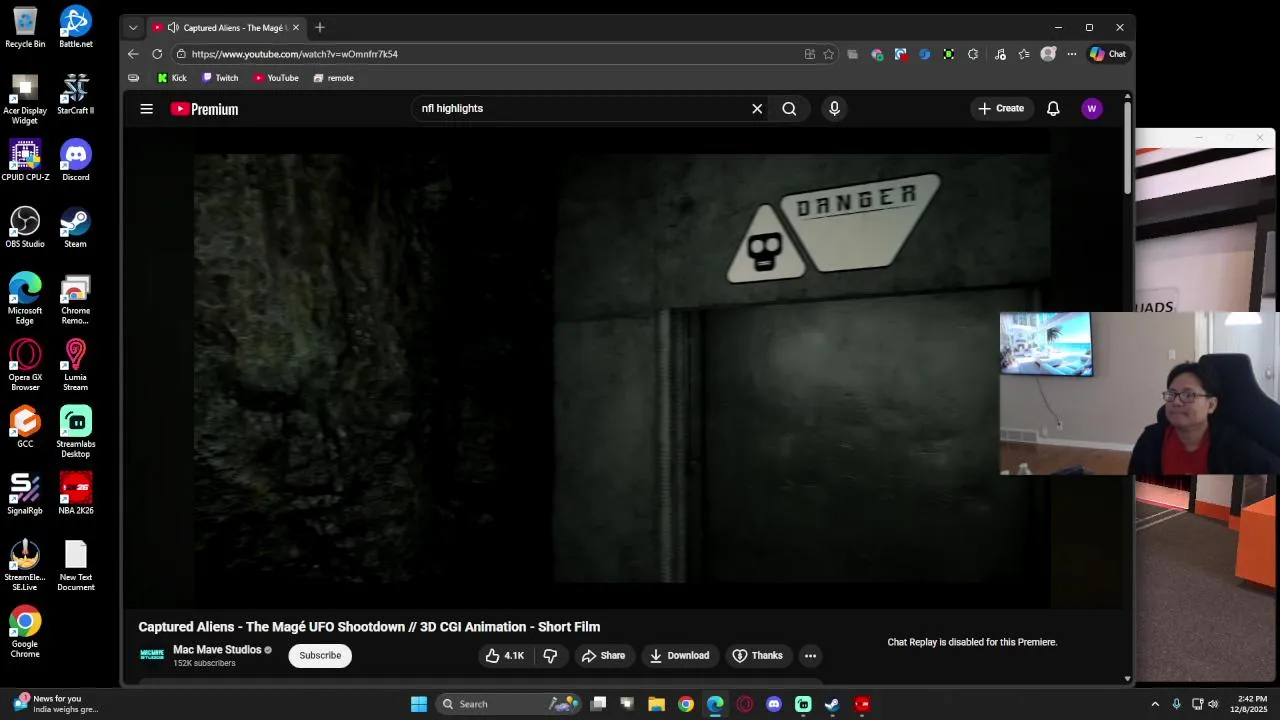Open the purple 'W' account avatar
The height and width of the screenshot is (720, 1280).
(1091, 109)
